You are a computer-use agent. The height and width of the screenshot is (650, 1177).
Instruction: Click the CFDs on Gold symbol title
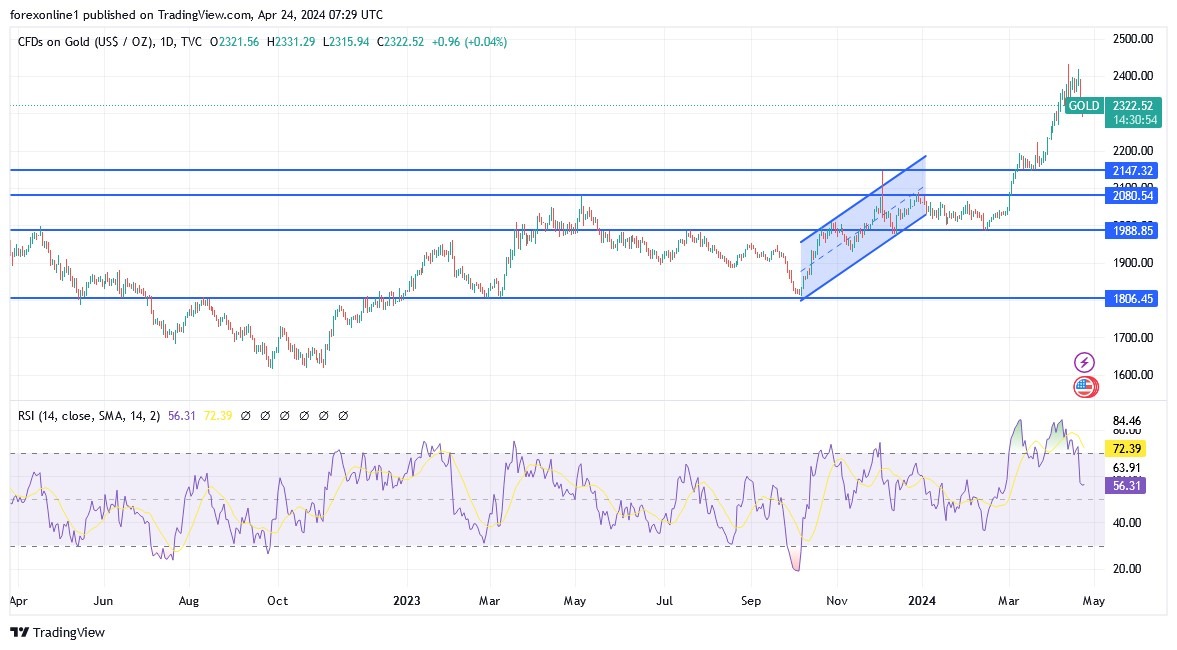pos(110,42)
